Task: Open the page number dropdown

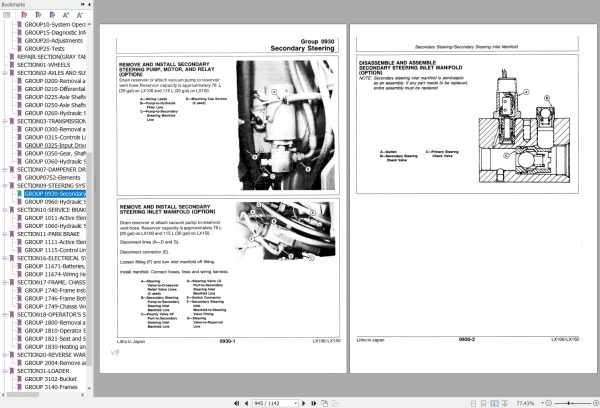Action: (x=295, y=403)
